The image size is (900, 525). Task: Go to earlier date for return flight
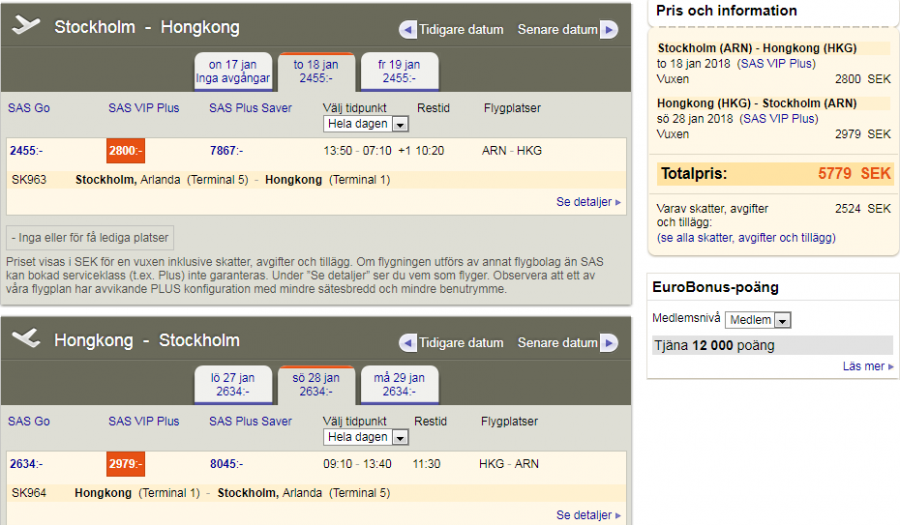tap(451, 342)
